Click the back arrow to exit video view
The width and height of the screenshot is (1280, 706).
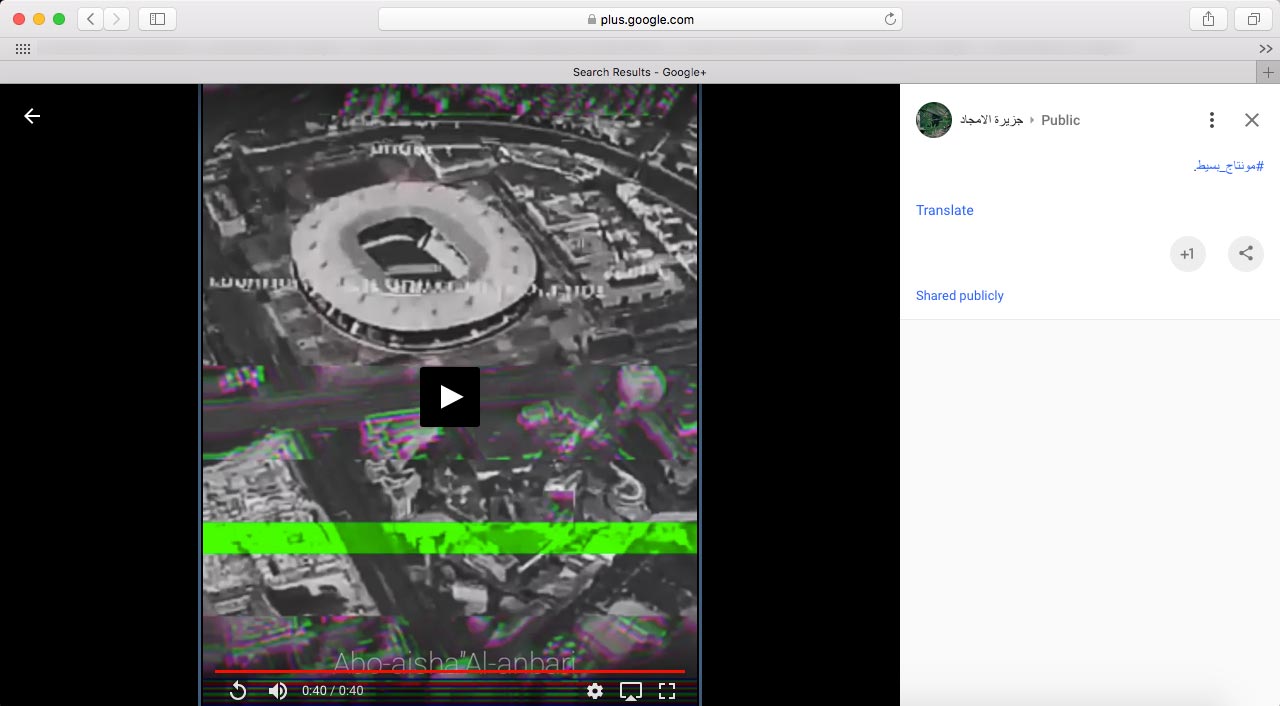32,116
